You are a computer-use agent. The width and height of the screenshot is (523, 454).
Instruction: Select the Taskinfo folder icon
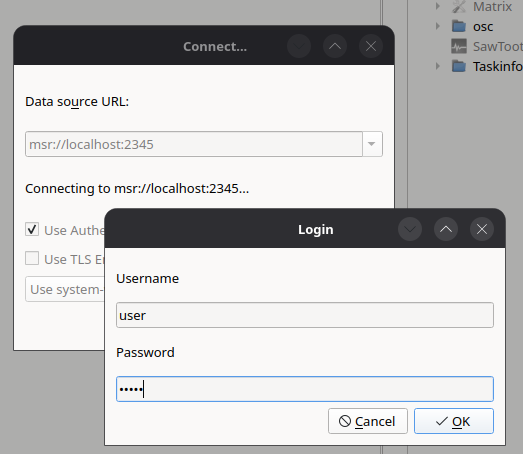pyautogui.click(x=459, y=66)
